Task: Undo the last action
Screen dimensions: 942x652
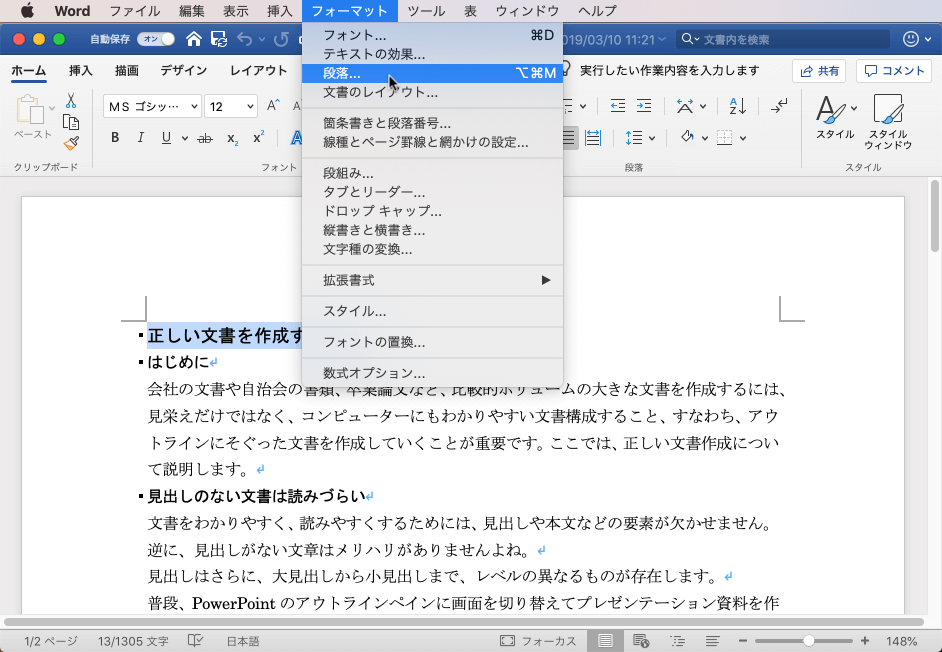Action: coord(245,40)
